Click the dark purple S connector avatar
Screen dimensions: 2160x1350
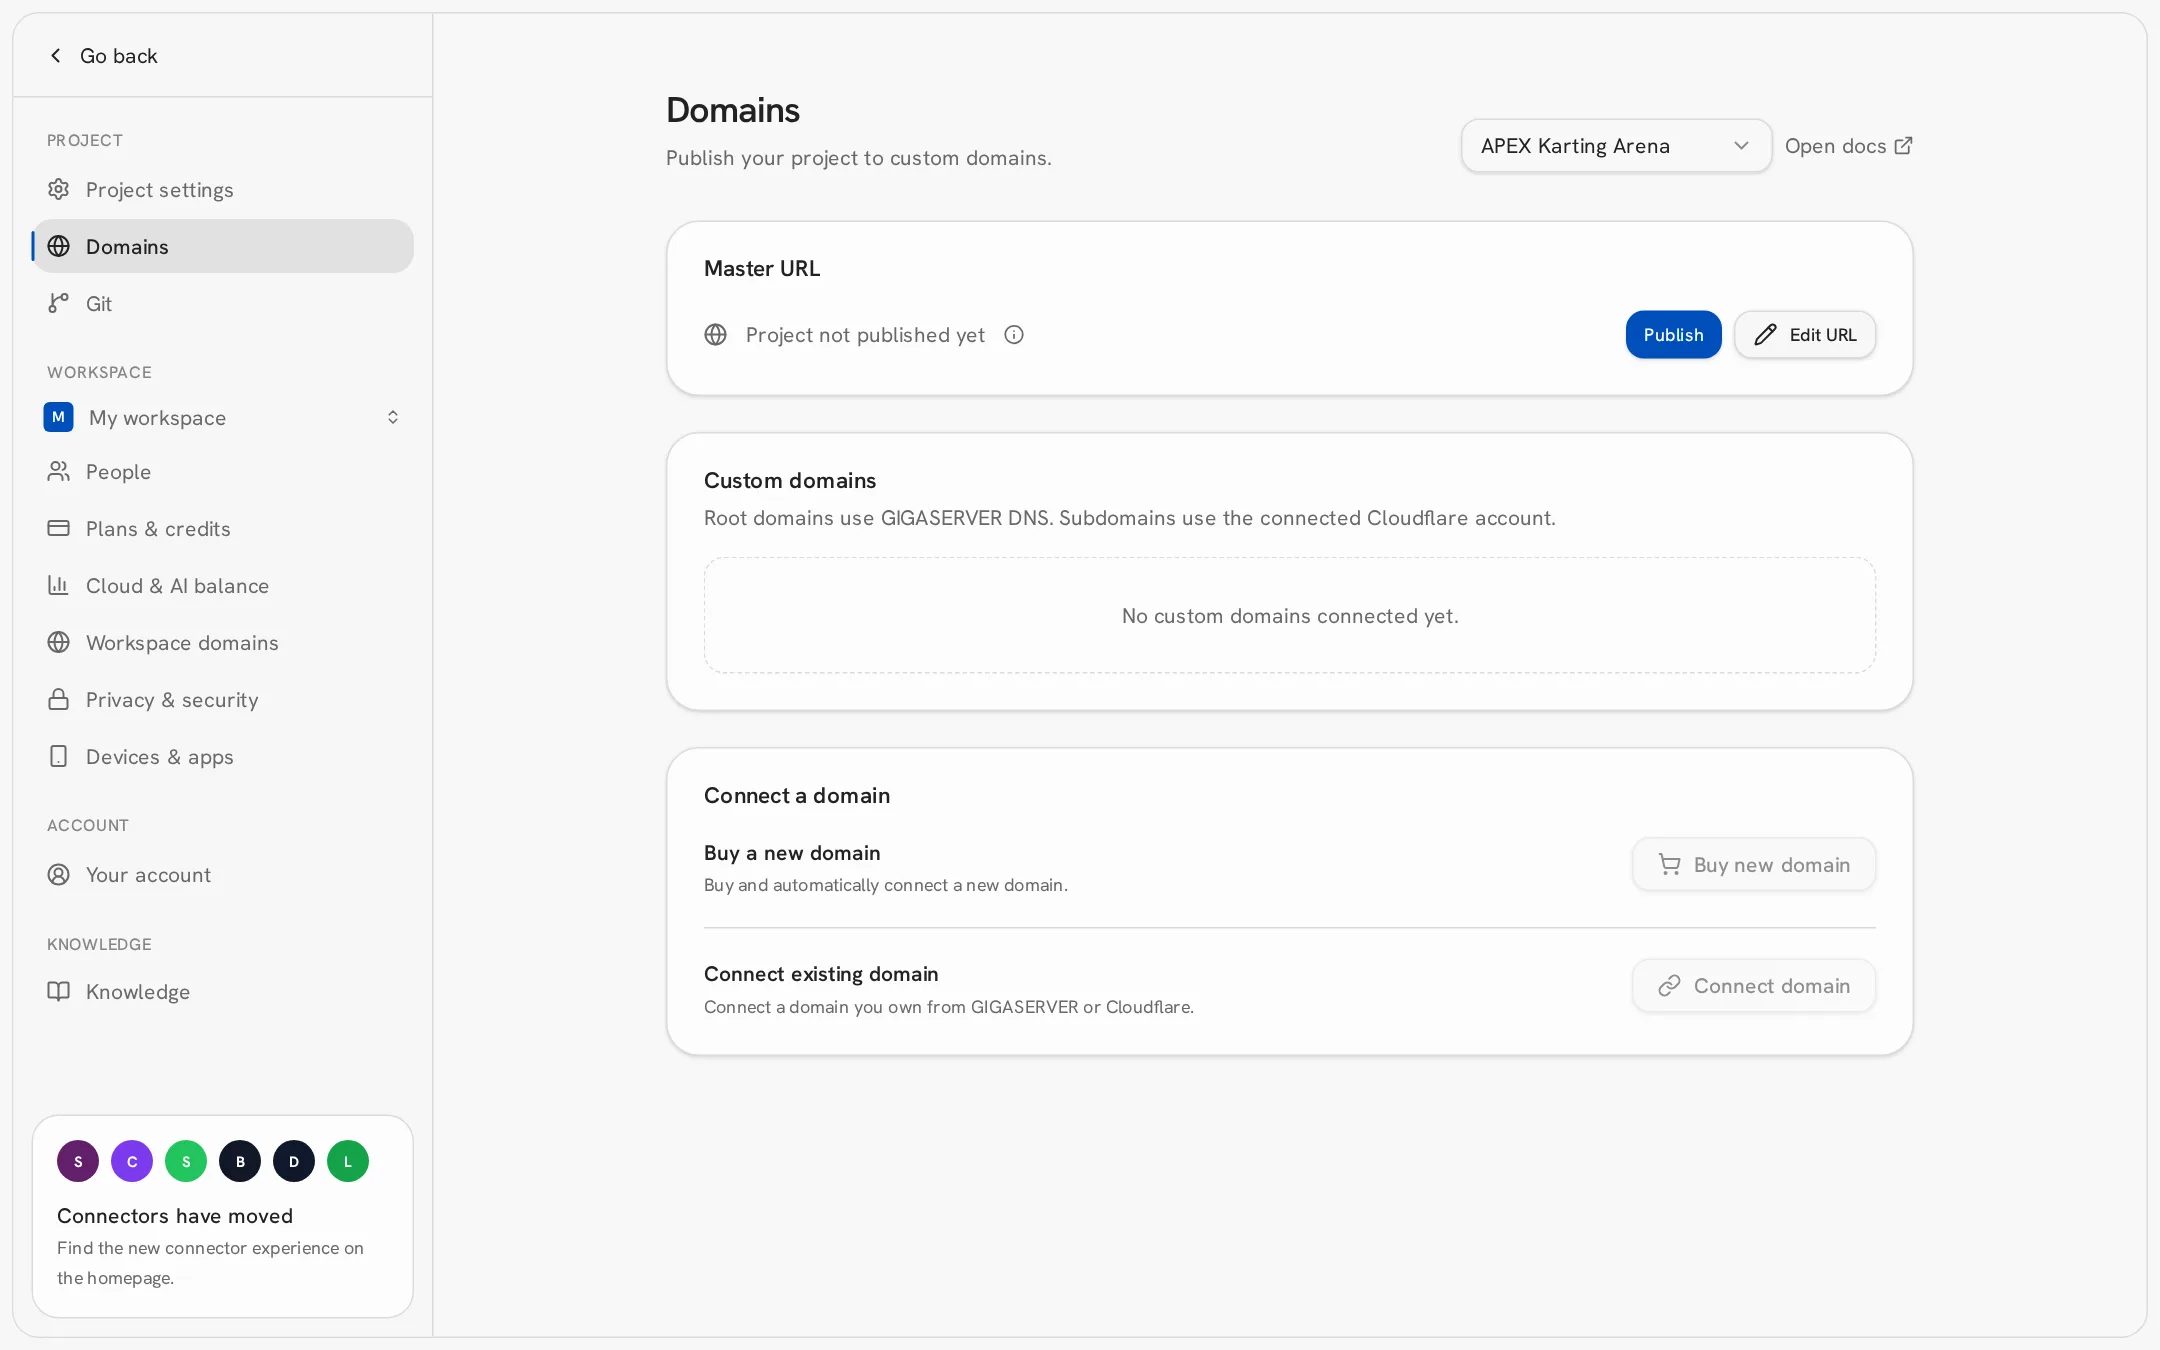78,1161
